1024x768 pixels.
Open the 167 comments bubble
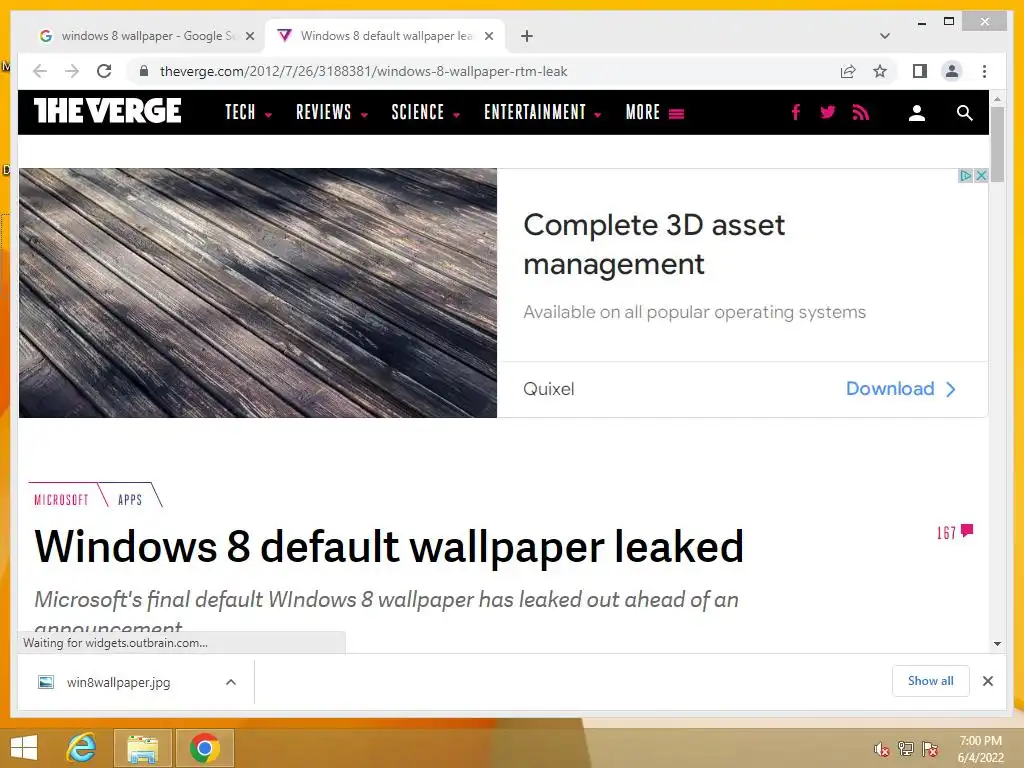pos(955,533)
